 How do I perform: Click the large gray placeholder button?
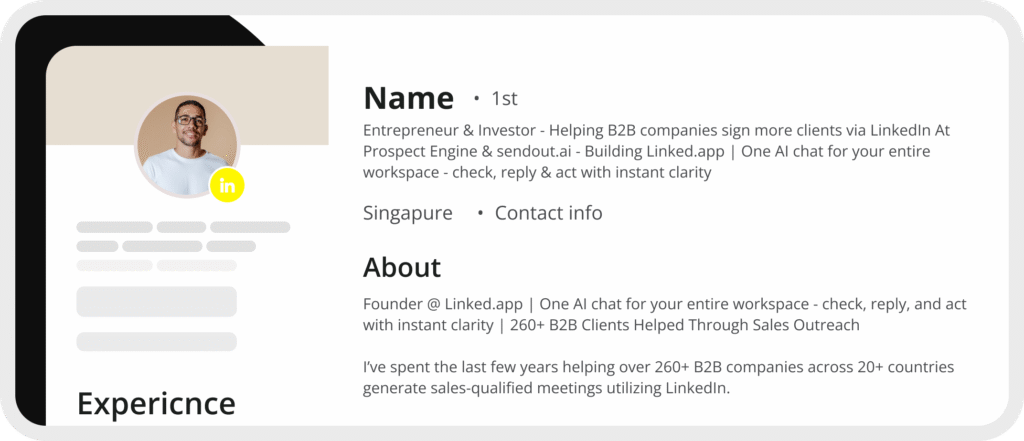coord(157,301)
